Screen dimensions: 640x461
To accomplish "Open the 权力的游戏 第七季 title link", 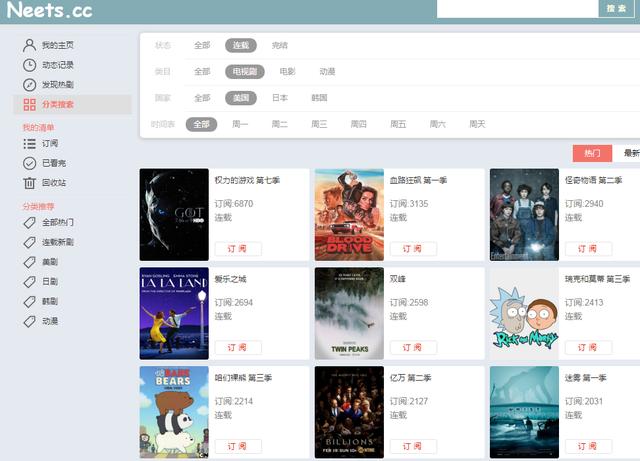I will pyautogui.click(x=247, y=180).
